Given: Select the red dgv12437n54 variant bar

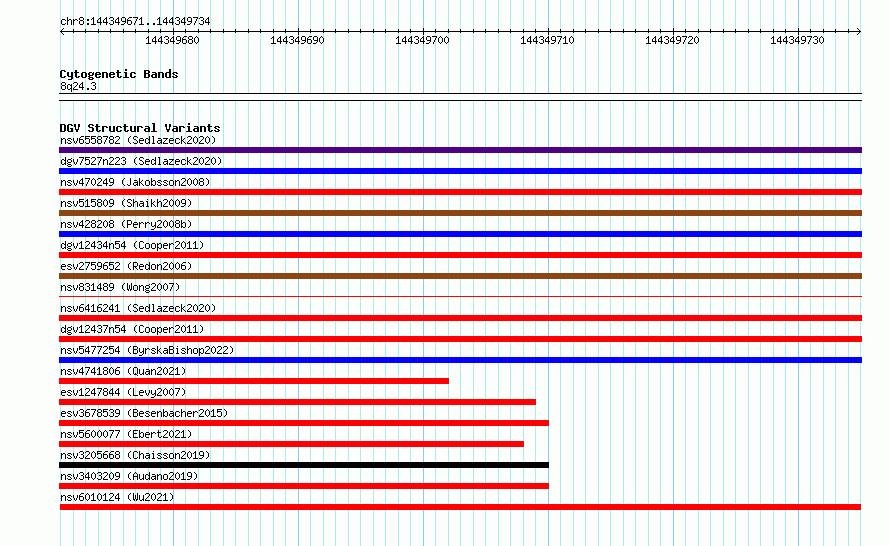Looking at the screenshot, I should pos(460,339).
